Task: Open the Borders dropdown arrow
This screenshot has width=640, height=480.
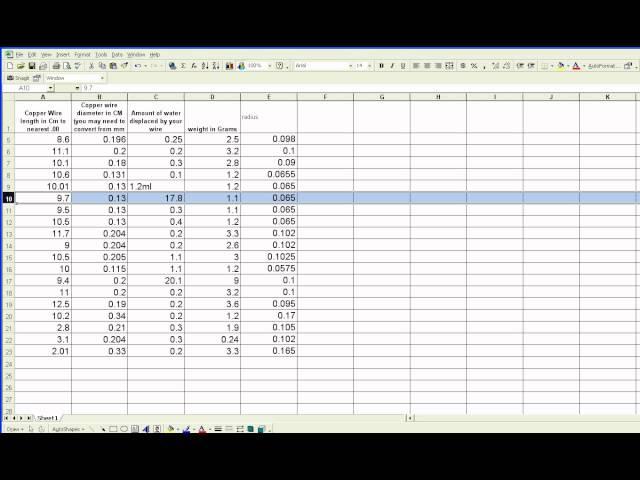Action: [552, 66]
